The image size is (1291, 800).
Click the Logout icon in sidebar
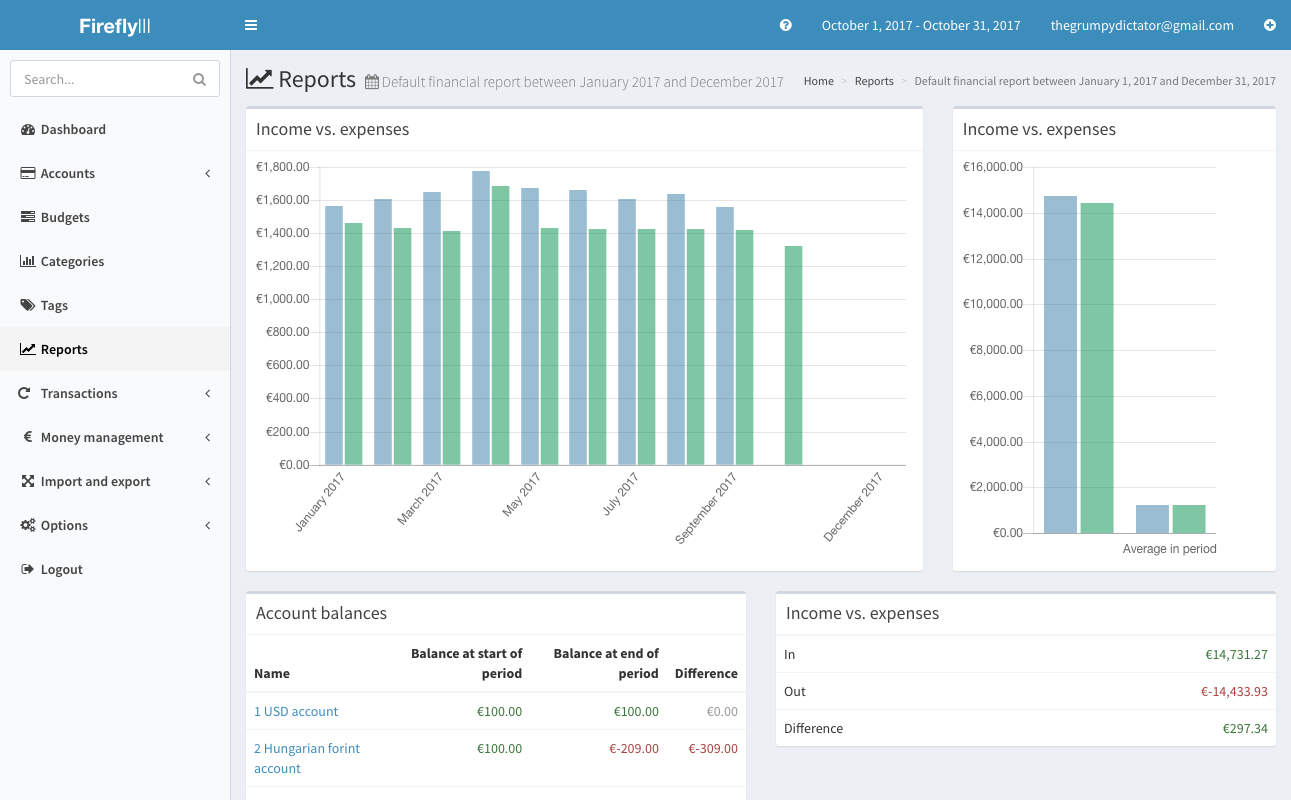point(28,570)
